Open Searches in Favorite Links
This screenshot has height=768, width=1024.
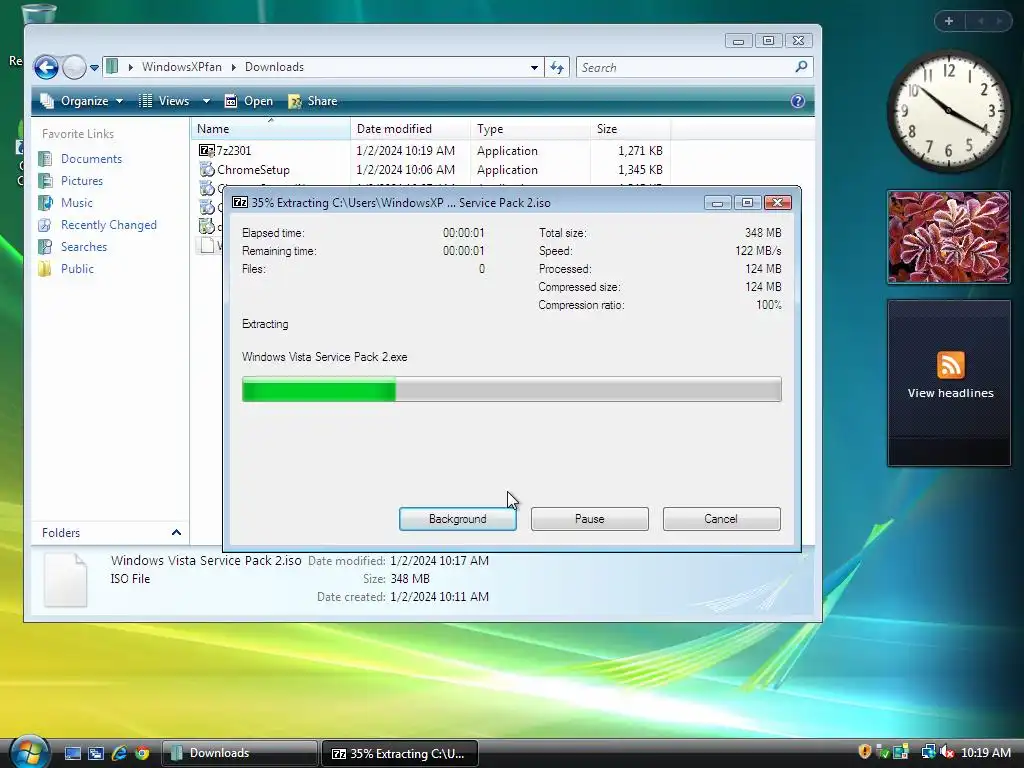pyautogui.click(x=84, y=247)
